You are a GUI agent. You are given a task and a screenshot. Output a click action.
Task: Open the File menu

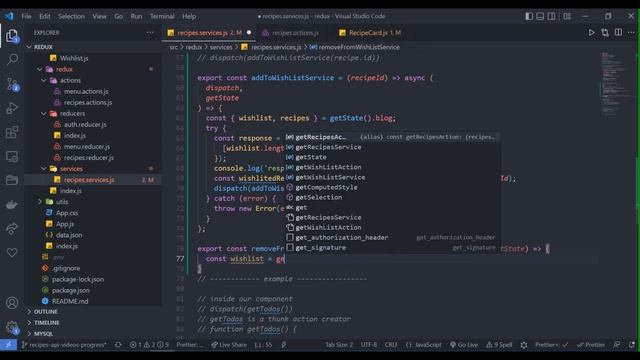point(27,16)
